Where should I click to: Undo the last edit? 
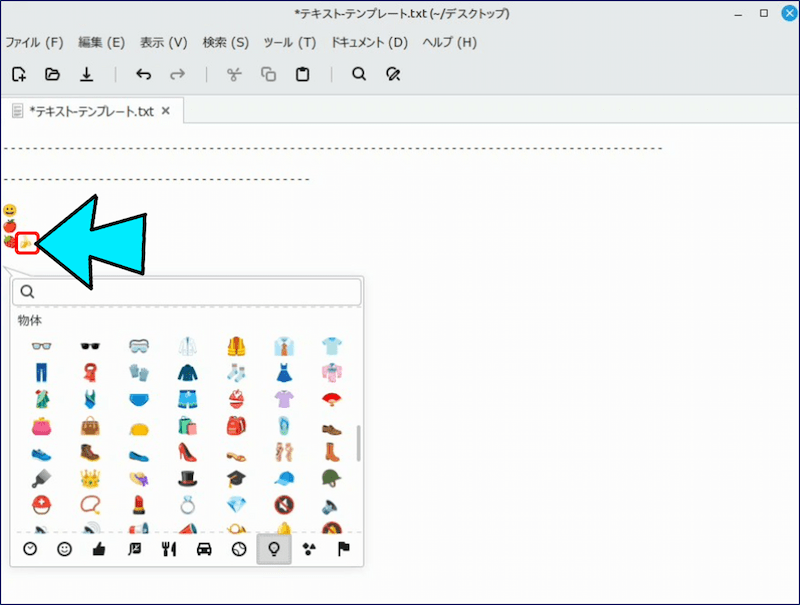[143, 74]
